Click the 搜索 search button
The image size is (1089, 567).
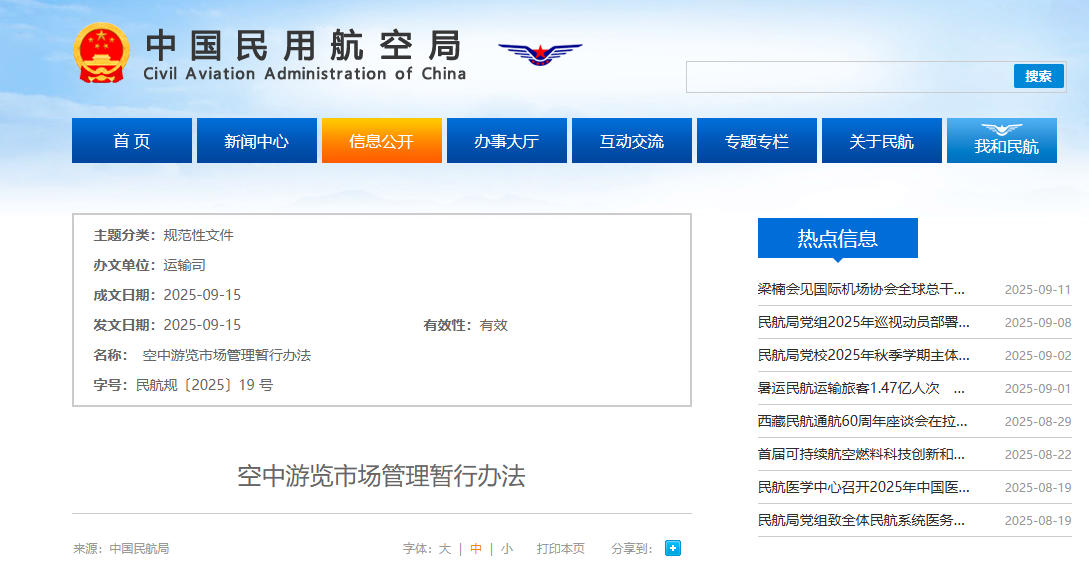tap(1038, 76)
